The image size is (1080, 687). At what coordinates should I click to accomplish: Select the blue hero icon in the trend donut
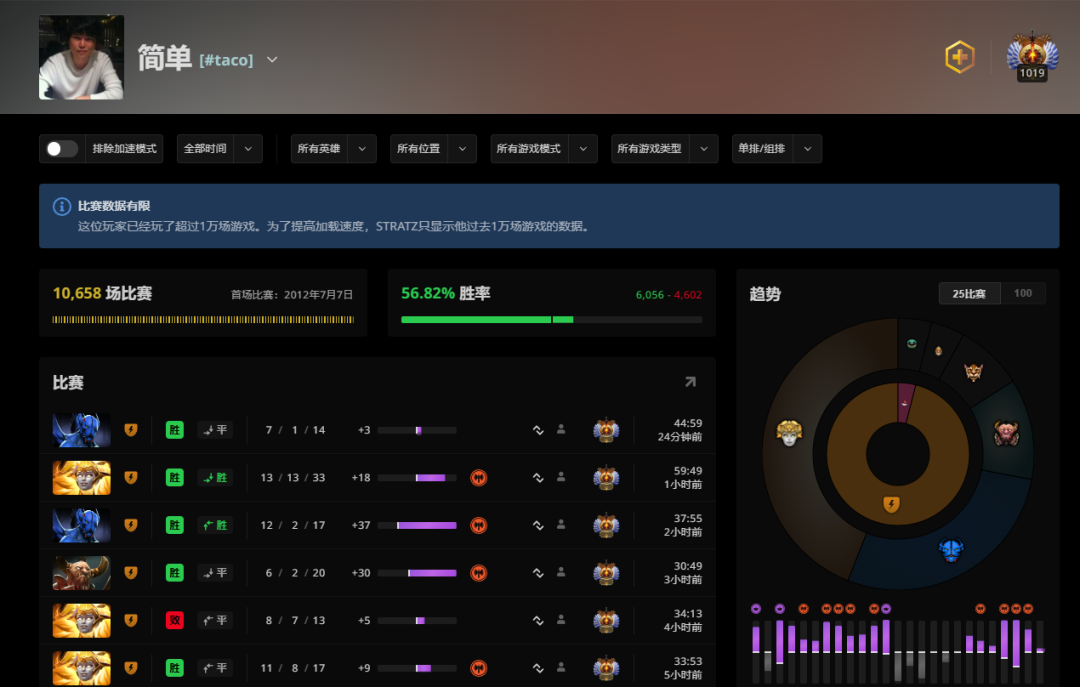click(x=951, y=550)
